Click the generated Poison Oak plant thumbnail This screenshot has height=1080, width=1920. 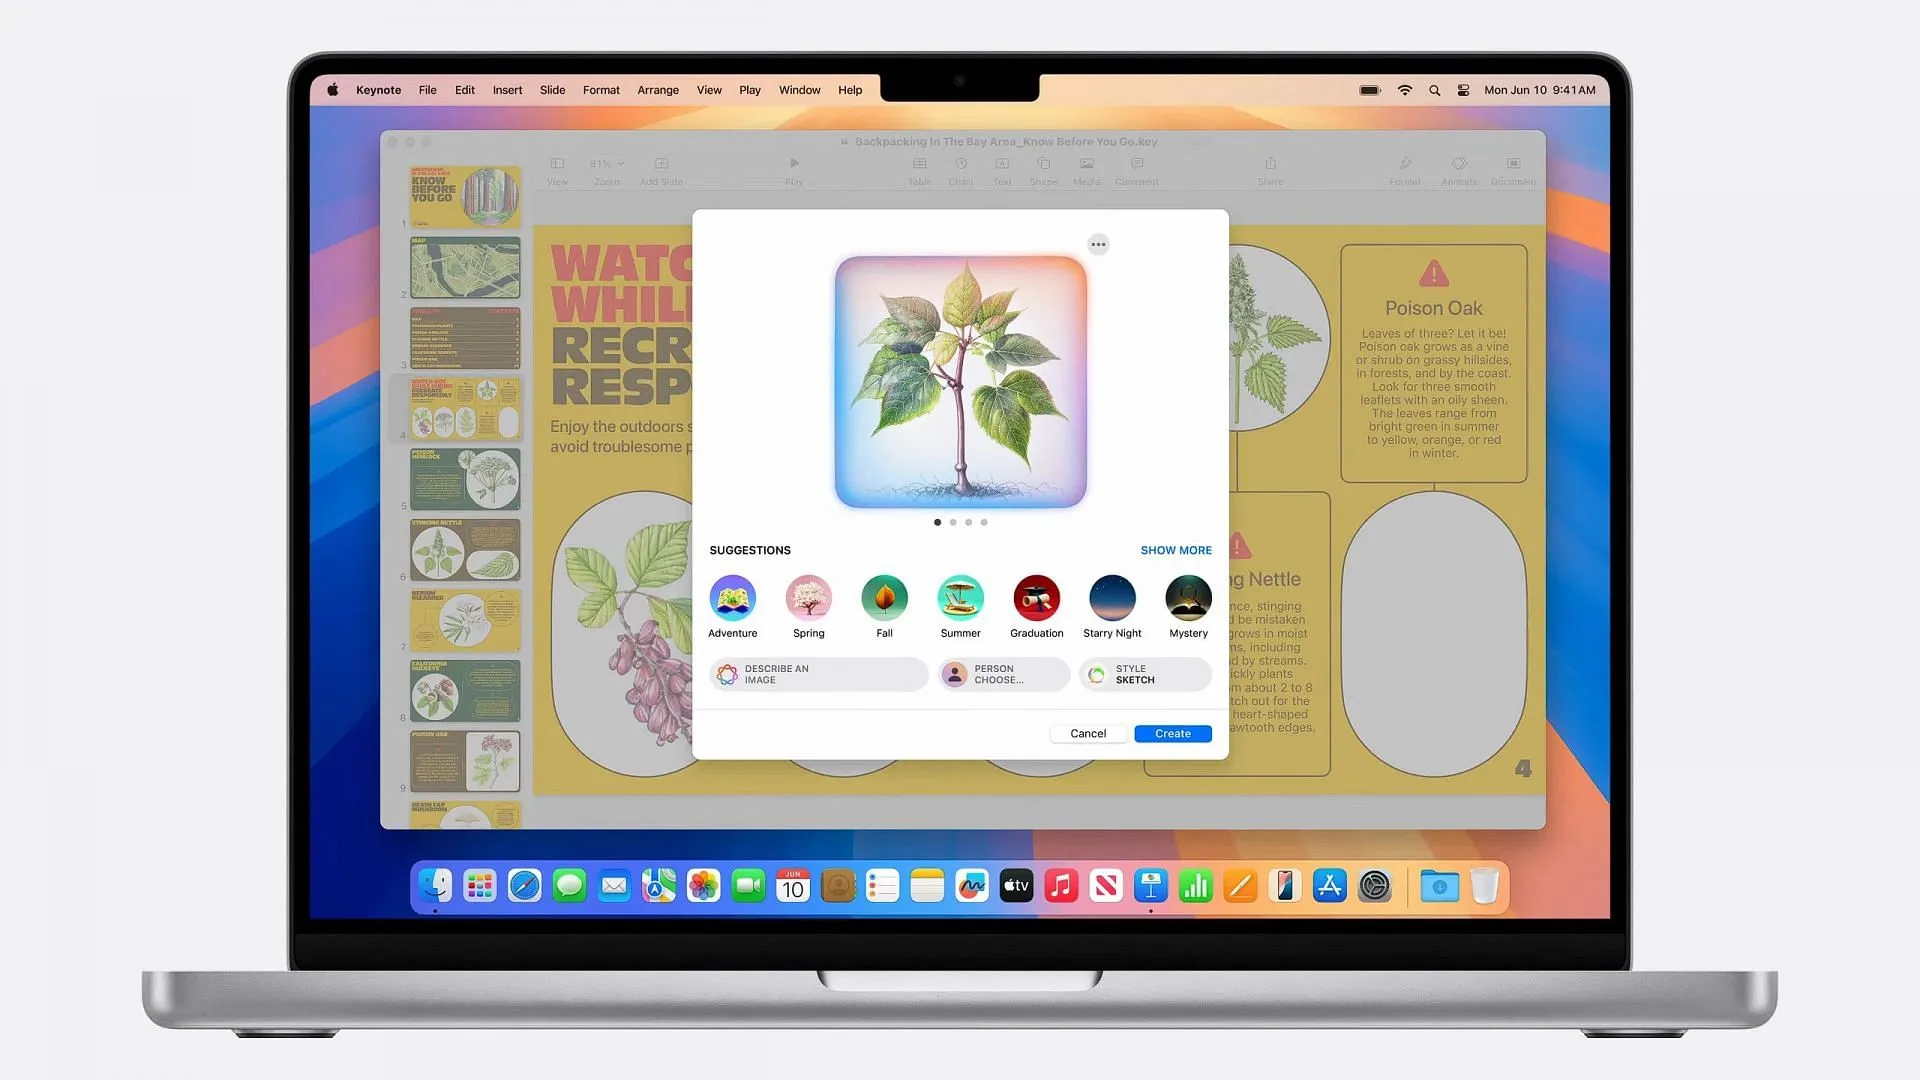(x=960, y=381)
